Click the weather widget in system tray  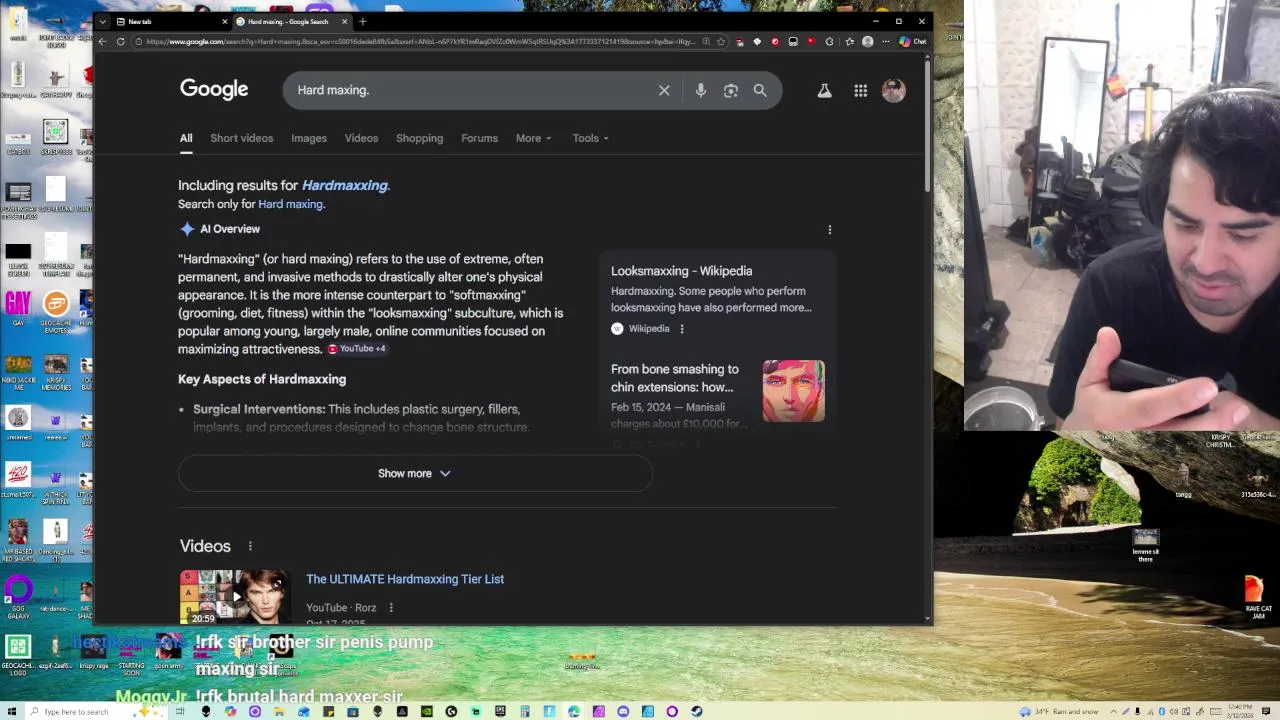click(1060, 711)
